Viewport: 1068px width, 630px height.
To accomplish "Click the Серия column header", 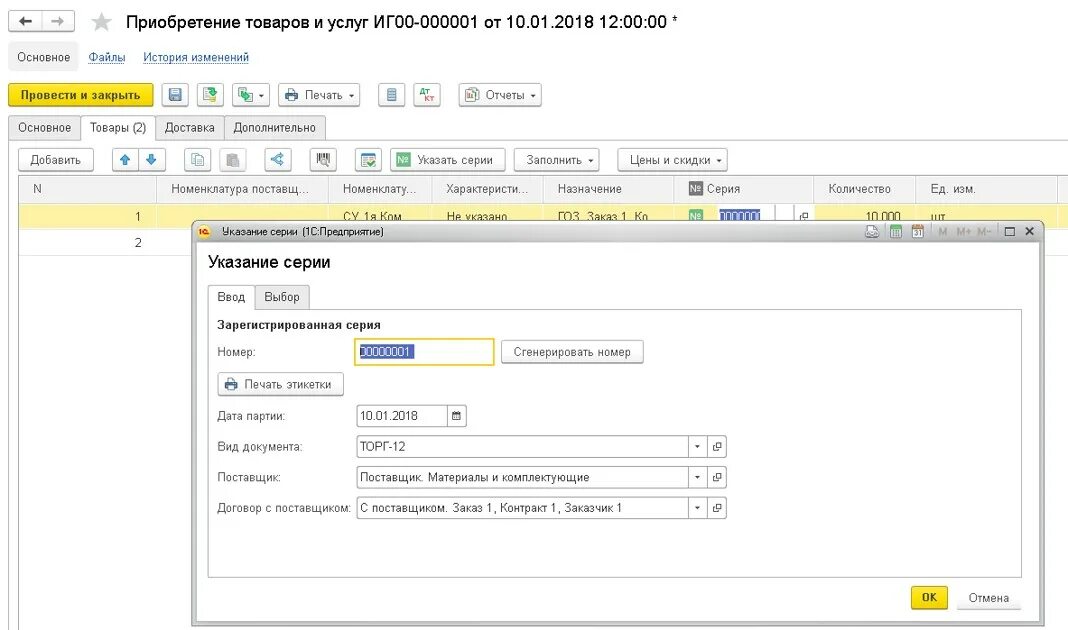I will [744, 189].
